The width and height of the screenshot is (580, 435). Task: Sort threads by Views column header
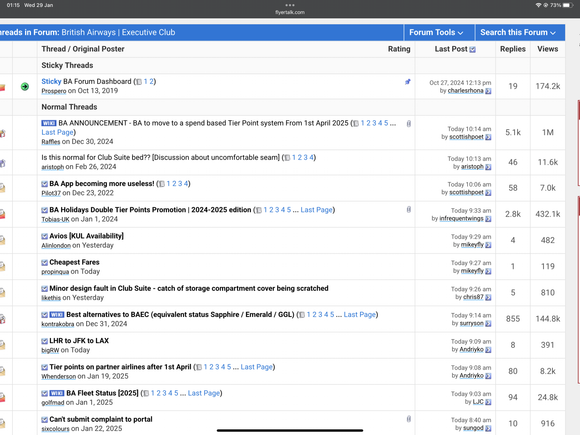point(547,49)
